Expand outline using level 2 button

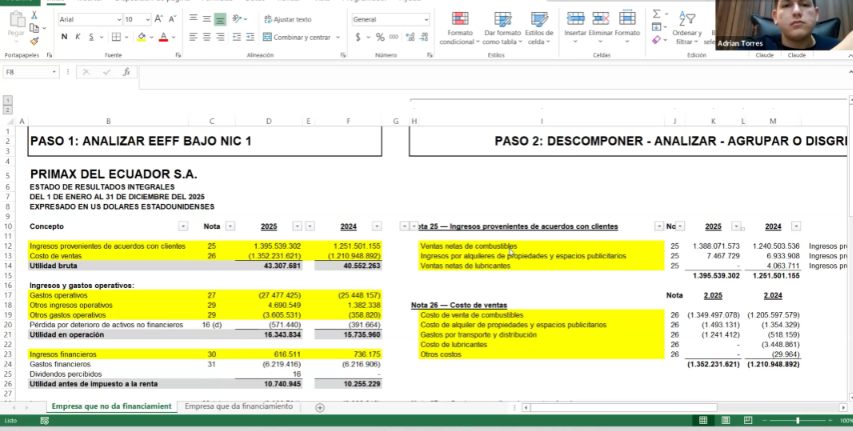click(8, 110)
